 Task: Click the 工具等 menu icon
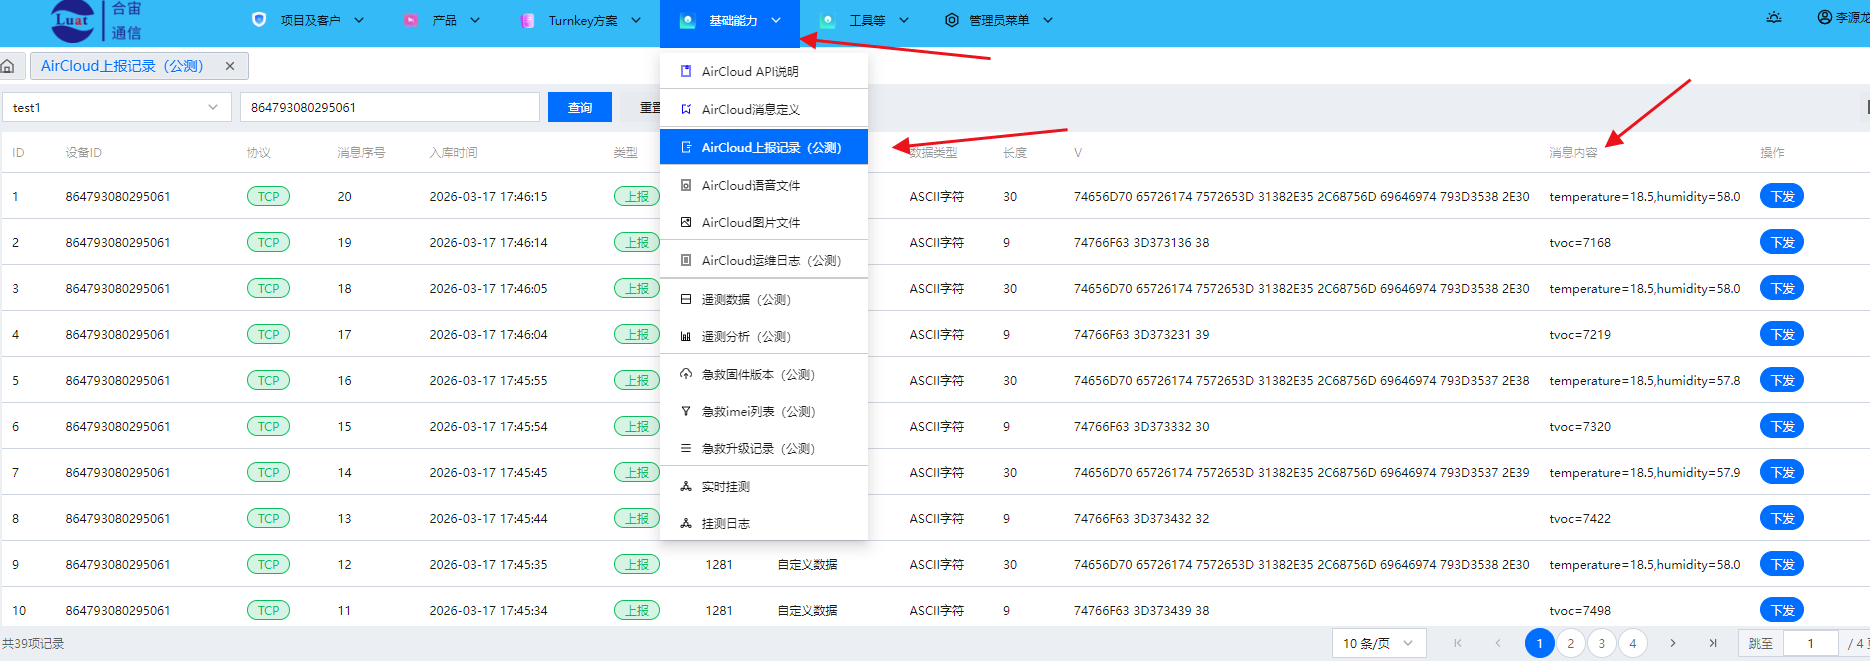pyautogui.click(x=828, y=20)
